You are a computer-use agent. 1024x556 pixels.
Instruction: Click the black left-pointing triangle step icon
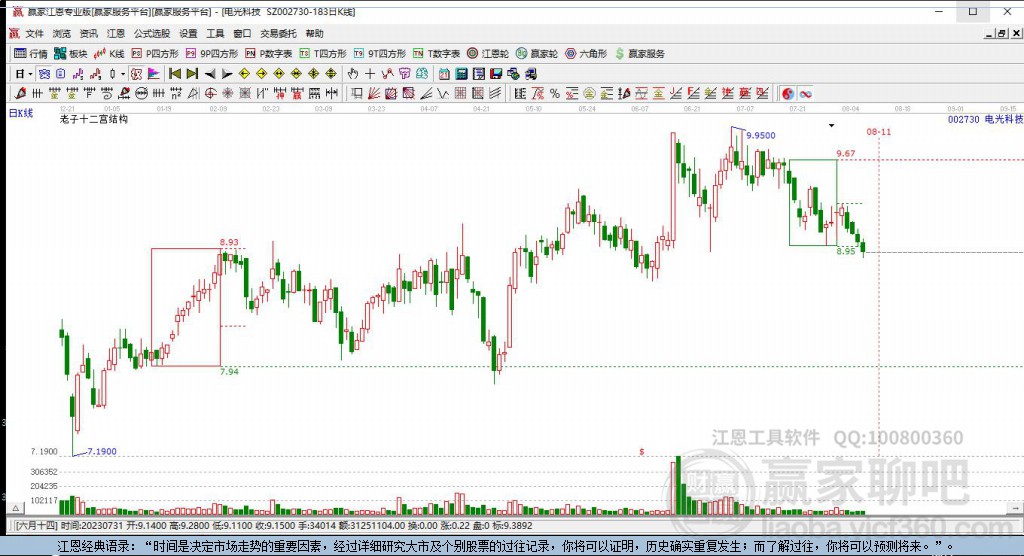[210, 74]
